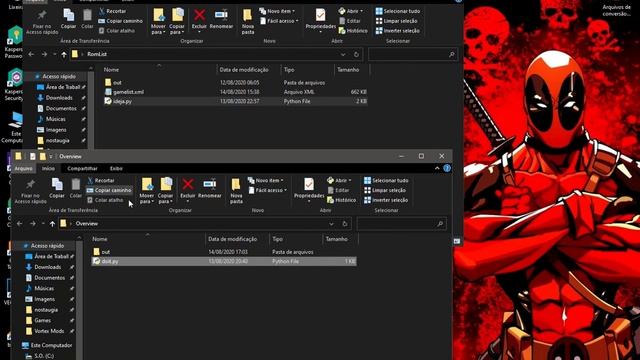Open Fácil acesso dropdown in Overview window

pos(268,190)
